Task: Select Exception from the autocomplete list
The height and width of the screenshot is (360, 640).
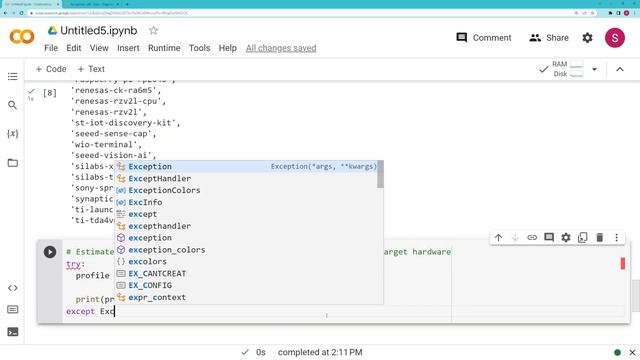Action: pyautogui.click(x=246, y=167)
